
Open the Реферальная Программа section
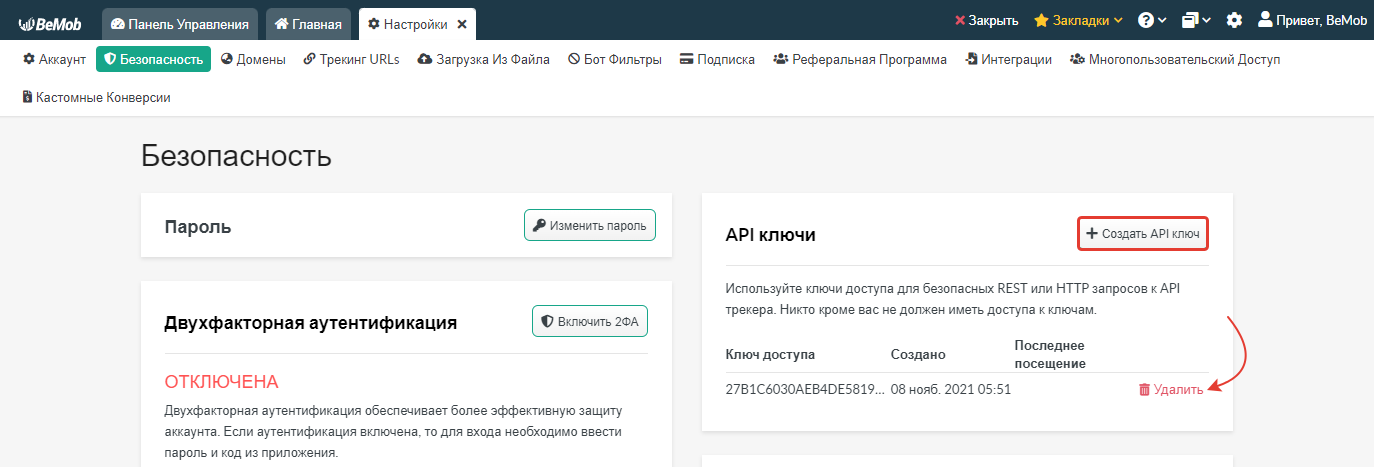click(859, 59)
